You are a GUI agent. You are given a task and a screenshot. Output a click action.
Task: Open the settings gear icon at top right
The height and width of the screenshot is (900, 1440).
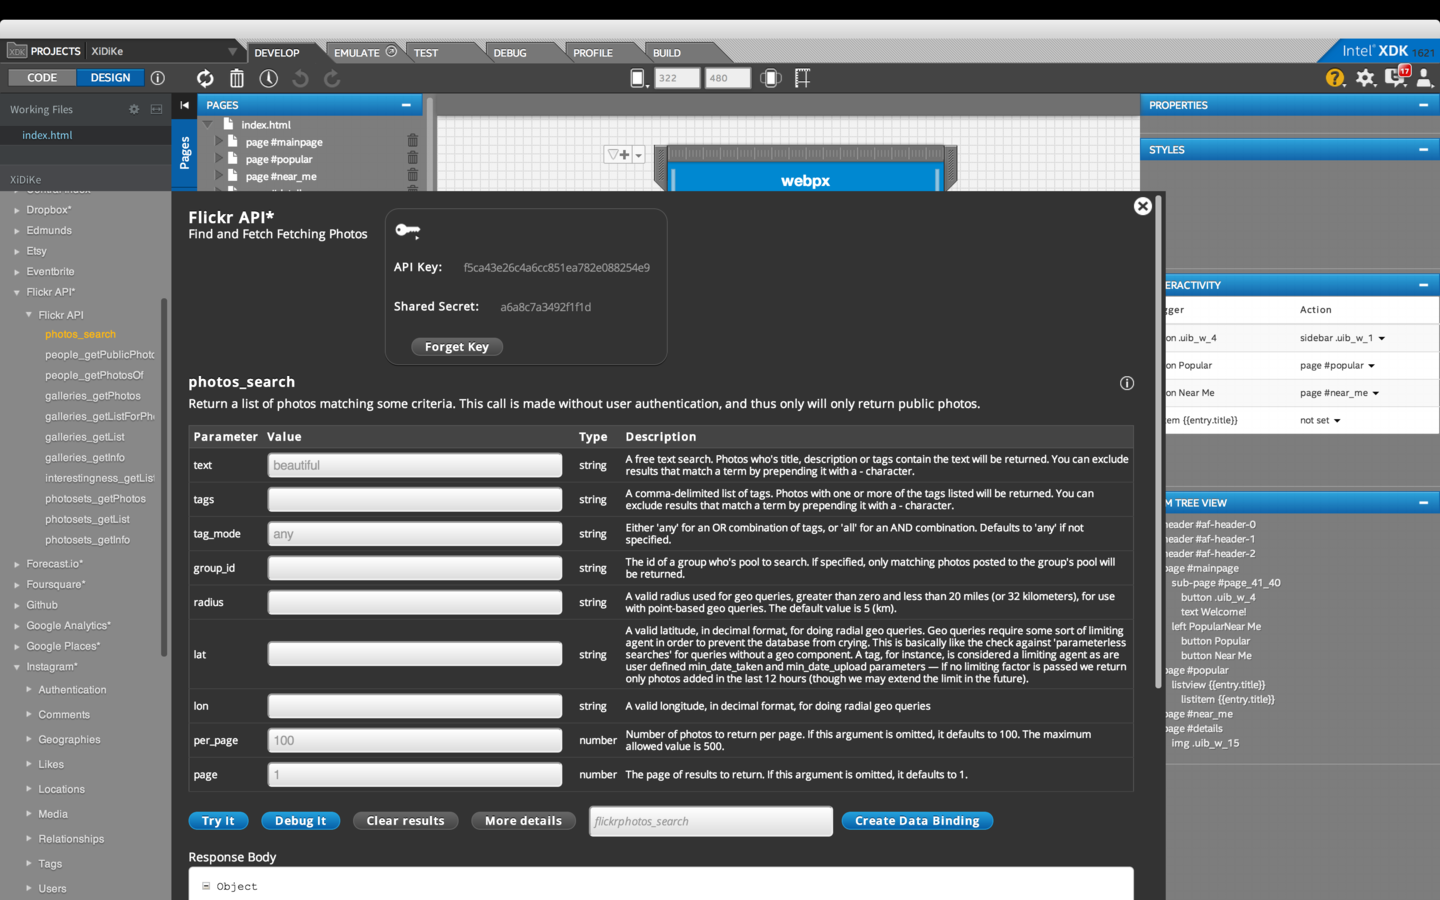point(1365,78)
